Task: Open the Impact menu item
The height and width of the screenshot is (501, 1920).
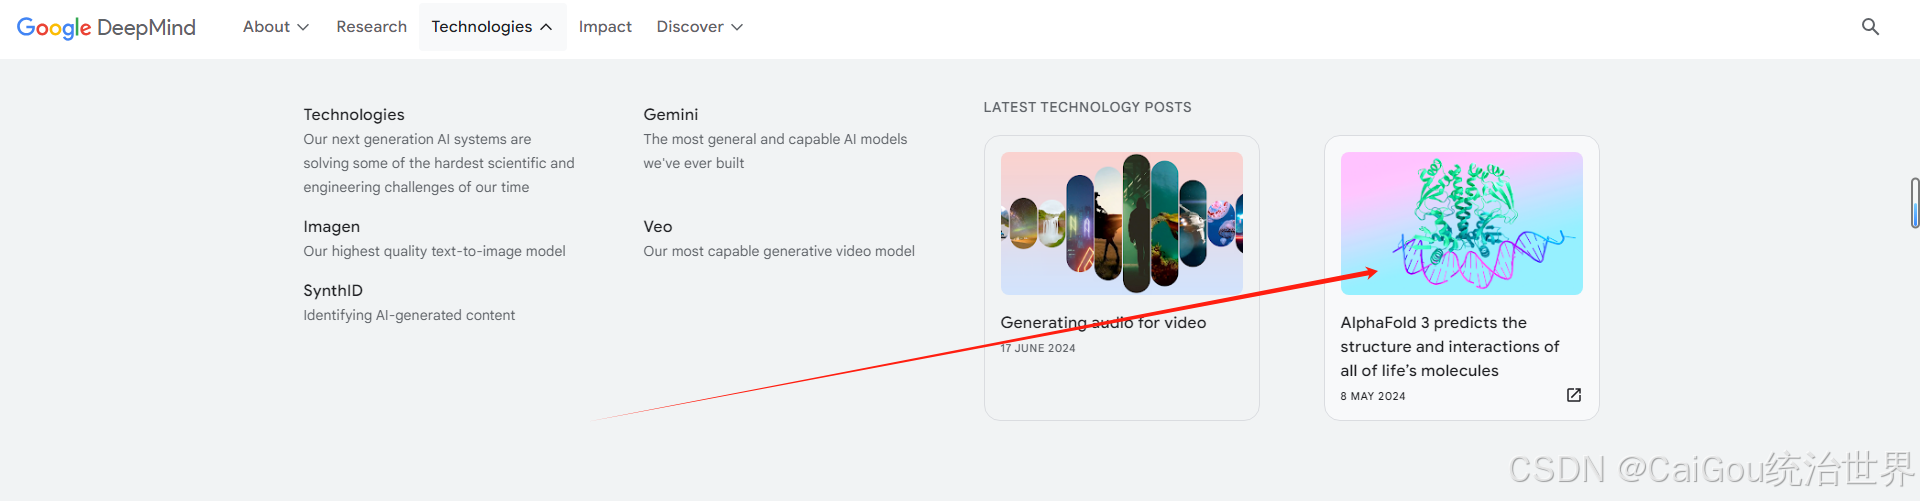Action: click(605, 27)
